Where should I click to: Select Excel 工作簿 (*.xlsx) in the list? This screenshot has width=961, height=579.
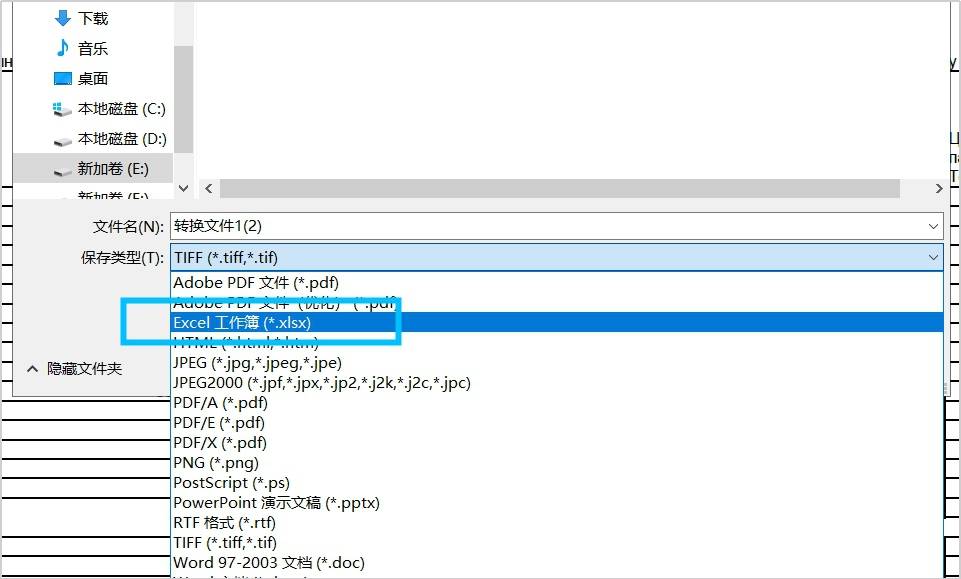pos(556,322)
